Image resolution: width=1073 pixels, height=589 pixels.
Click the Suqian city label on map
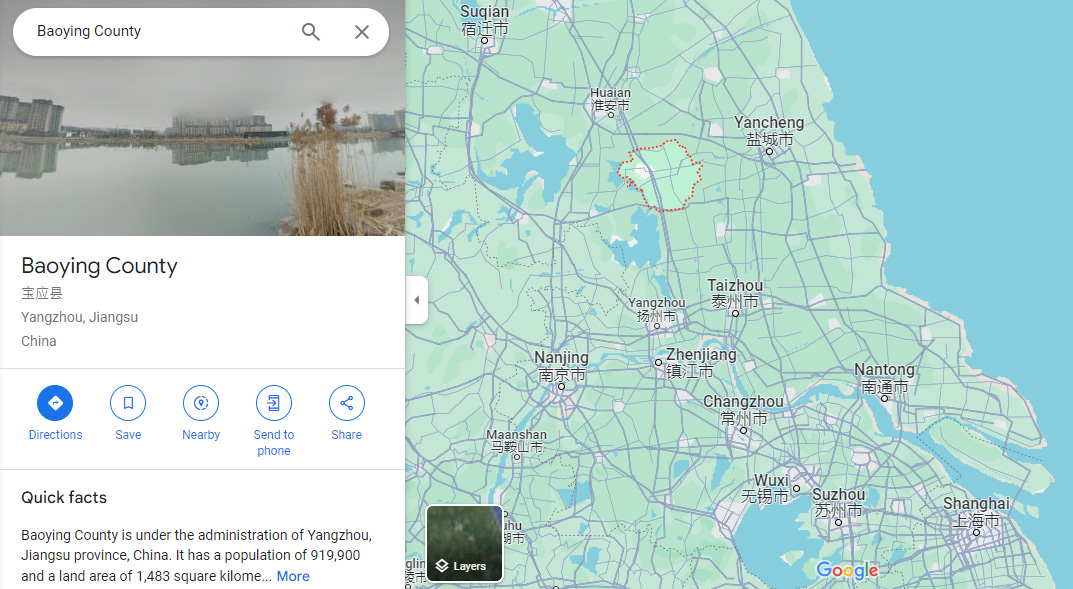[x=484, y=20]
